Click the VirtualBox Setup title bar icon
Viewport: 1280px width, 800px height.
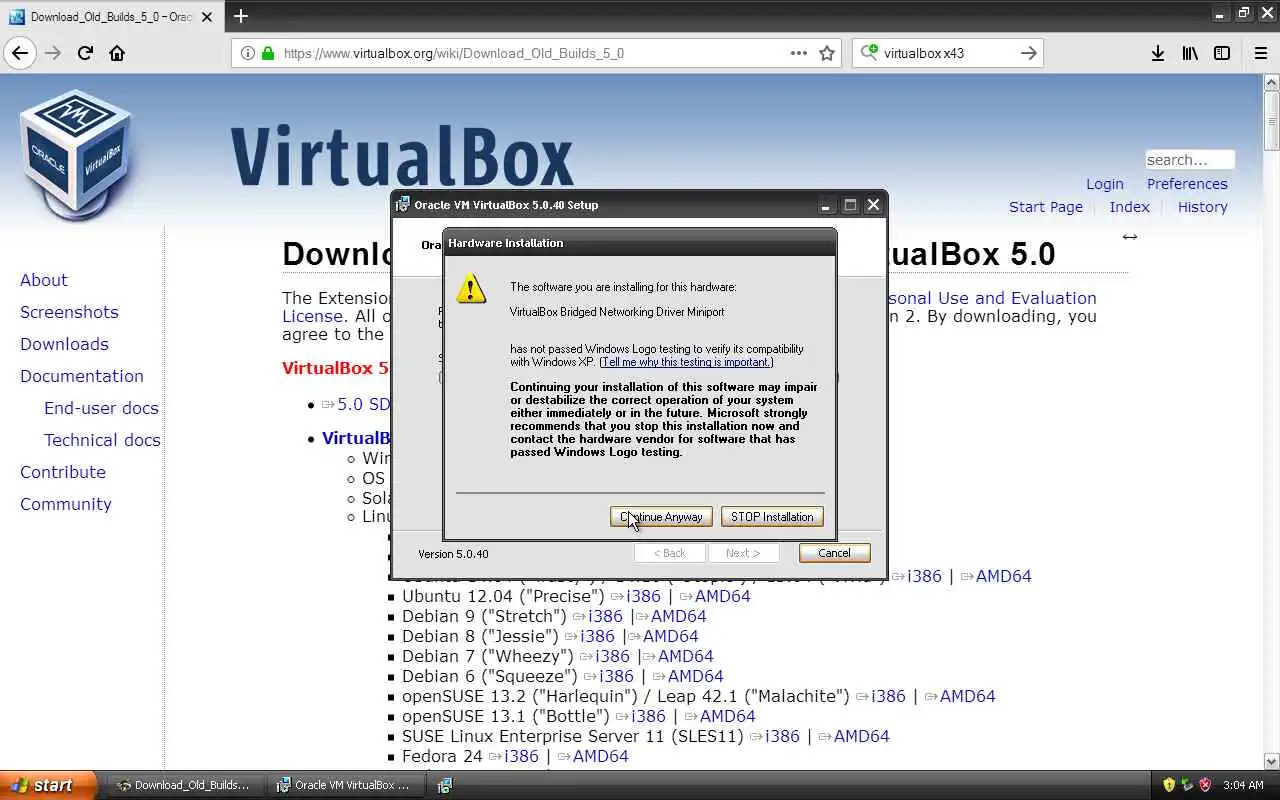[x=403, y=205]
